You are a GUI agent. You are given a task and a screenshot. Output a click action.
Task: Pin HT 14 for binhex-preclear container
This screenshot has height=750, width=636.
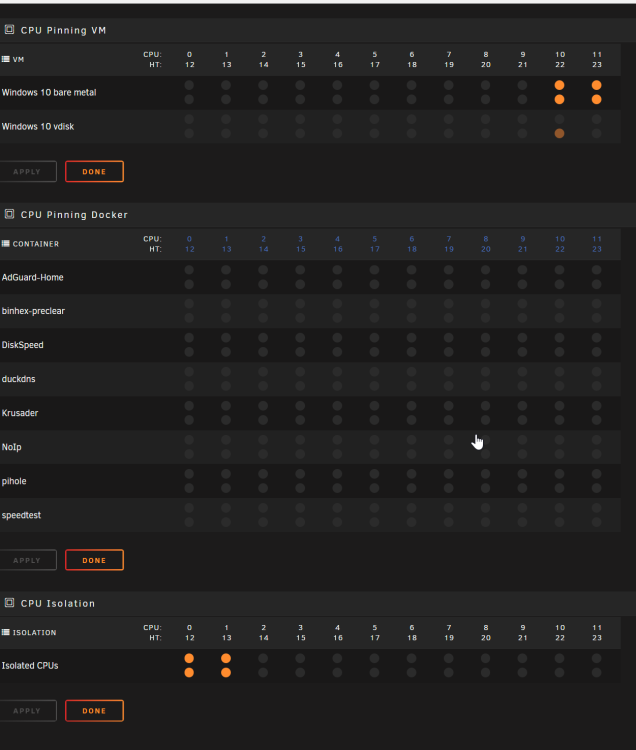click(x=263, y=318)
